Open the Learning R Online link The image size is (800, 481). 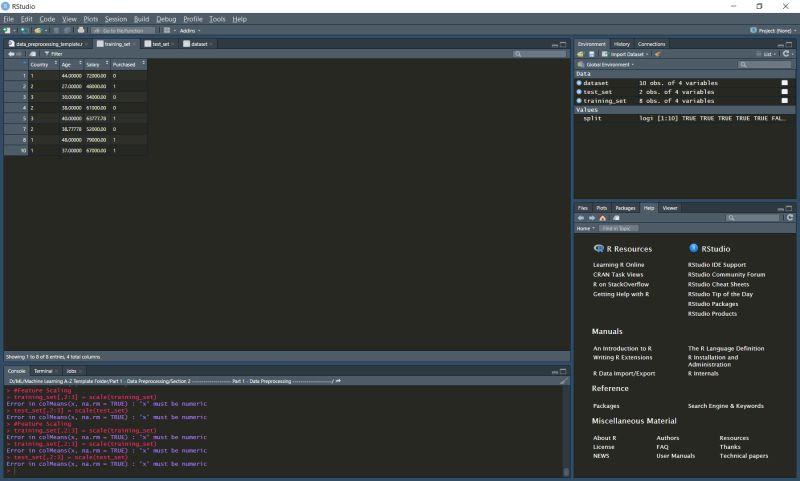618,265
